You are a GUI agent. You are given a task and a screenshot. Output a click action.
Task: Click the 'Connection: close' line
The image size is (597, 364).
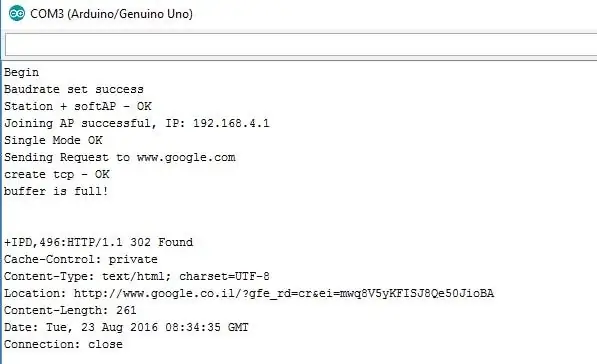pos(63,344)
